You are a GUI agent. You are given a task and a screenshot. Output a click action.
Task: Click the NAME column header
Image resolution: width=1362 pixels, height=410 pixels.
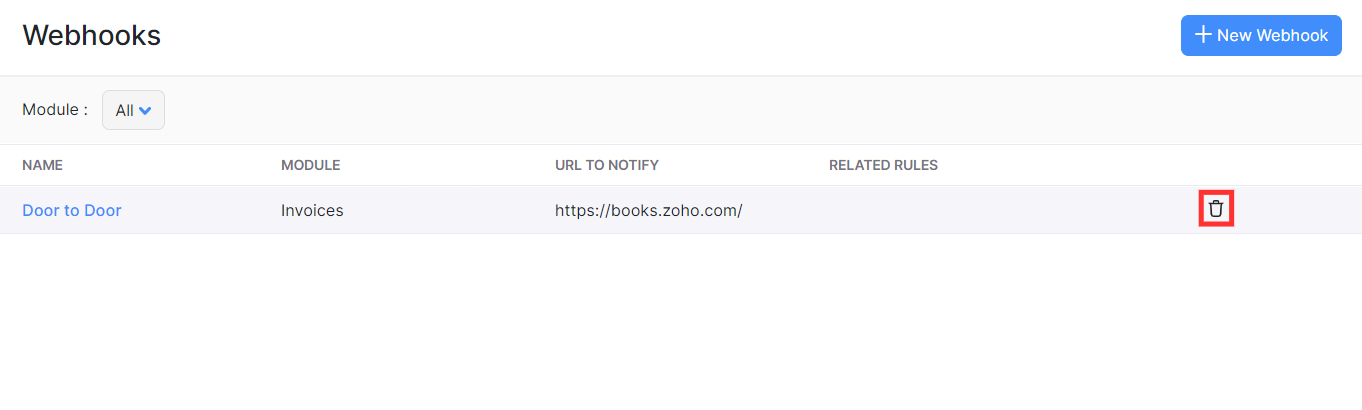[42, 165]
